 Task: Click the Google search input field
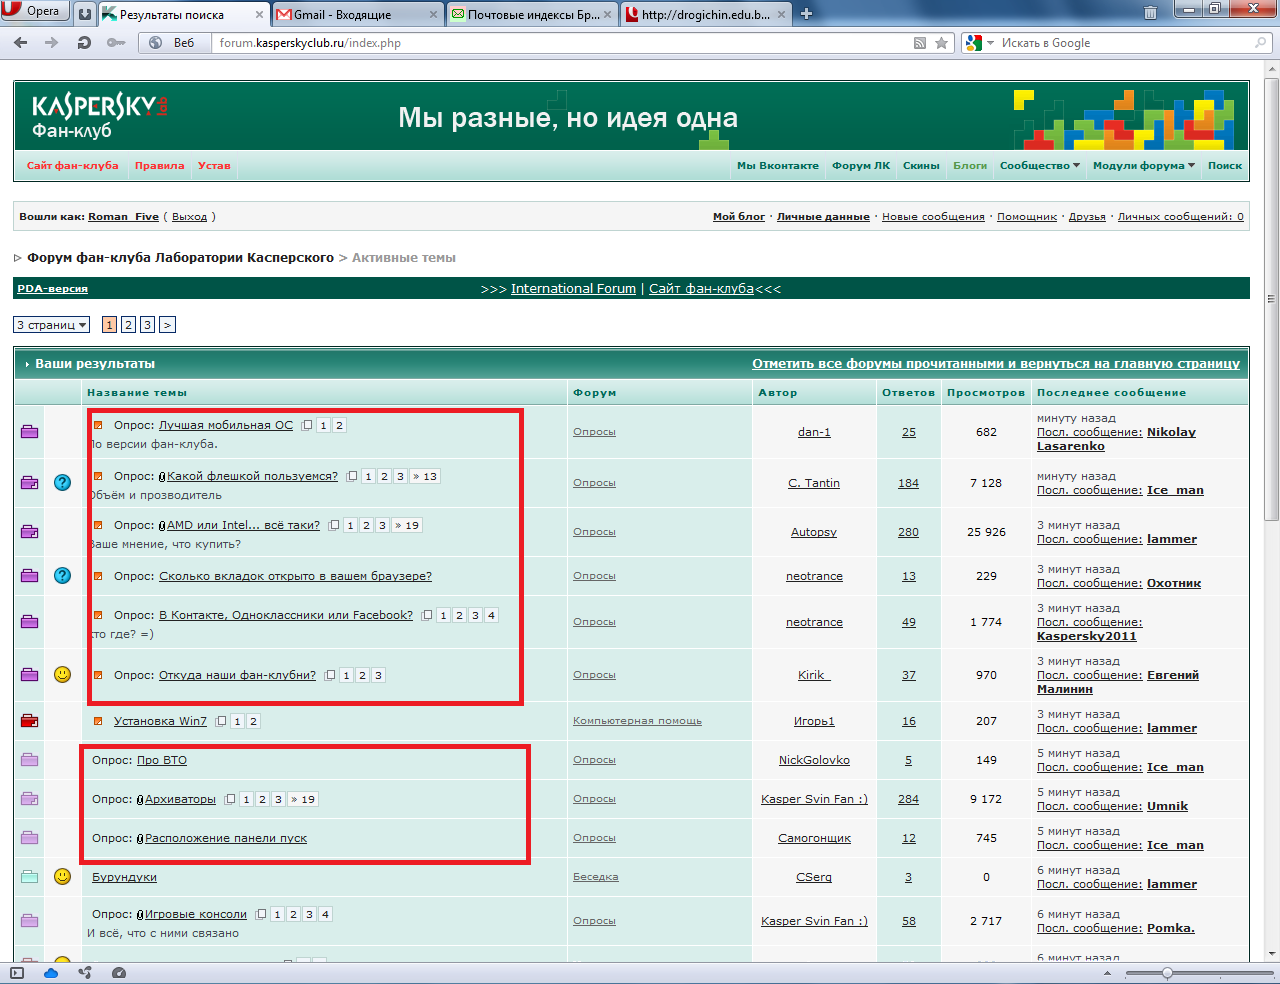pos(1120,43)
